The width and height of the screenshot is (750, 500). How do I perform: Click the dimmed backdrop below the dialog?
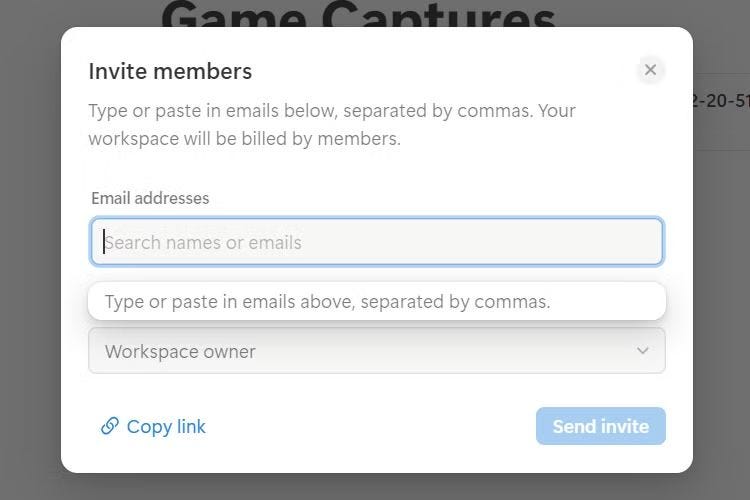(376, 487)
